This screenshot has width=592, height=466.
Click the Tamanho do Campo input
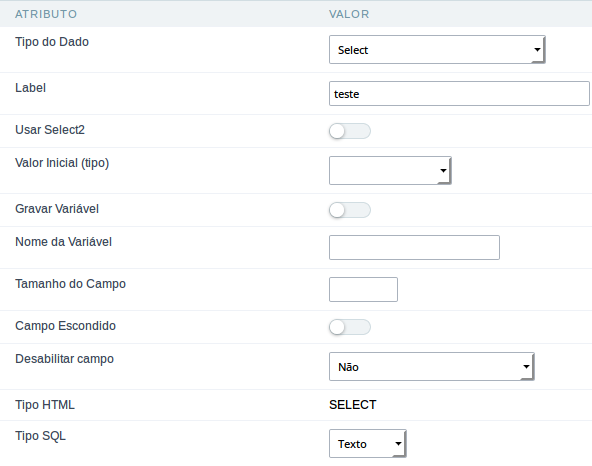(363, 289)
